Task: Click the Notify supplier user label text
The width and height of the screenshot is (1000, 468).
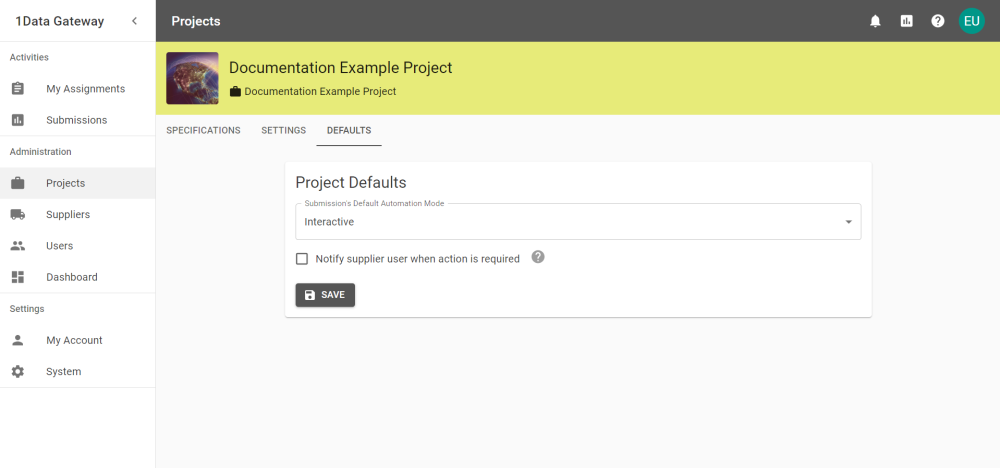Action: pyautogui.click(x=418, y=259)
